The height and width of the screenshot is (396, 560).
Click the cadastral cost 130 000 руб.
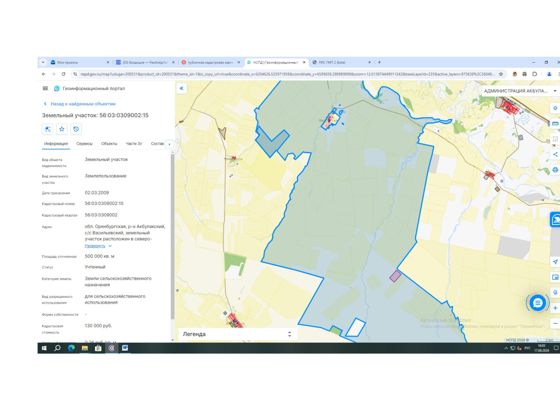coord(98,326)
